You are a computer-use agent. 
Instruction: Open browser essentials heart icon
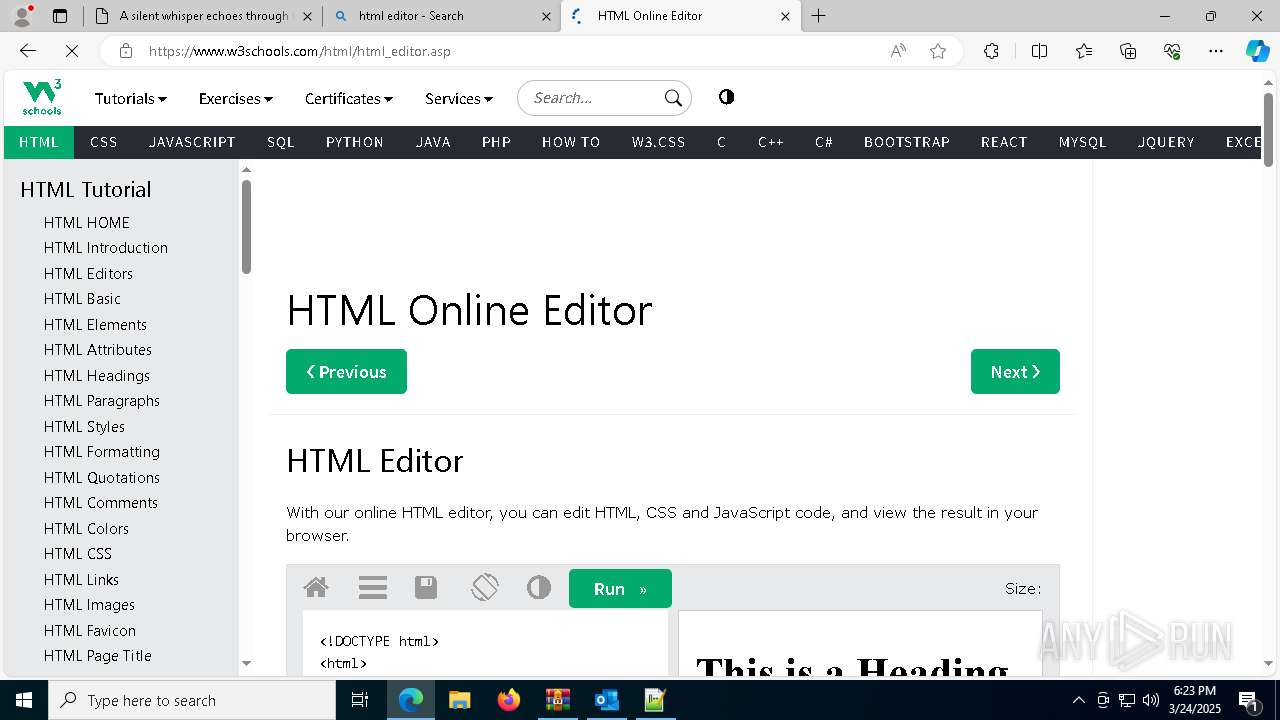pos(1172,51)
